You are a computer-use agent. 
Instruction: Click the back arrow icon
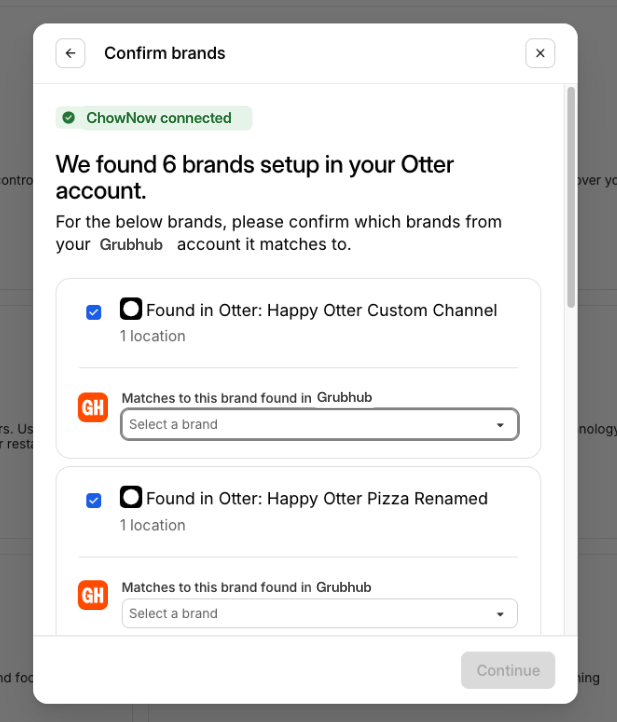tap(70, 53)
